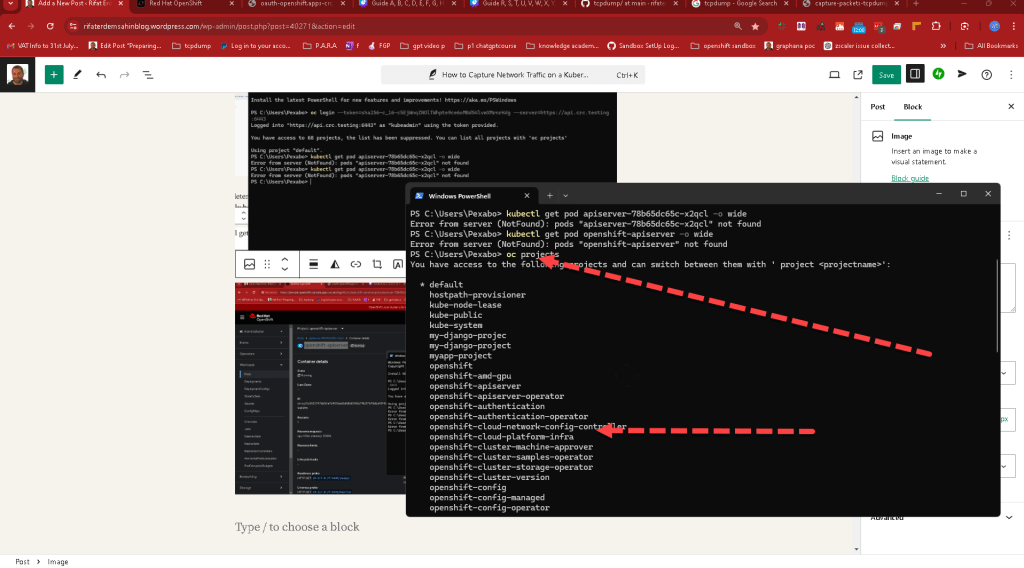
Task: Bookmark this page with the star icon
Action: point(756,26)
